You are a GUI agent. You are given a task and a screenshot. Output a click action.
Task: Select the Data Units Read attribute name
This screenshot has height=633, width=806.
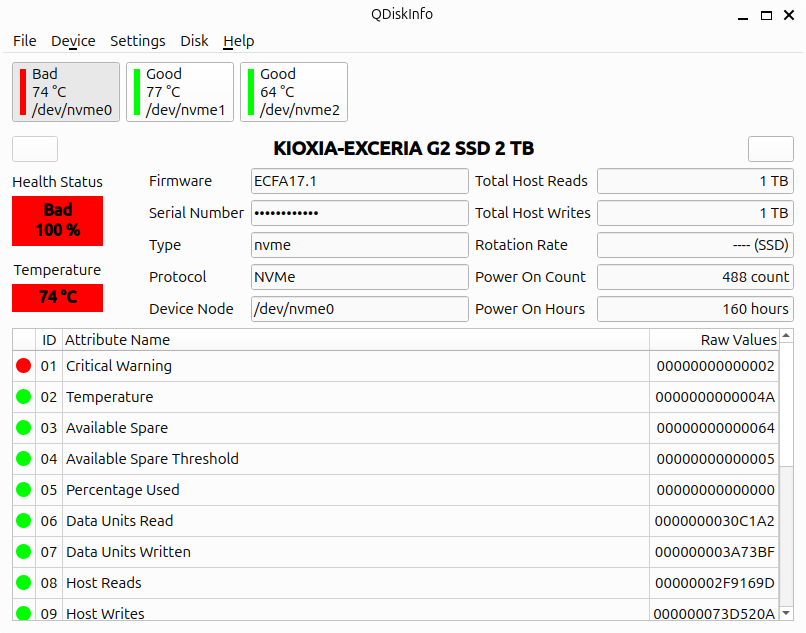[x=119, y=521]
